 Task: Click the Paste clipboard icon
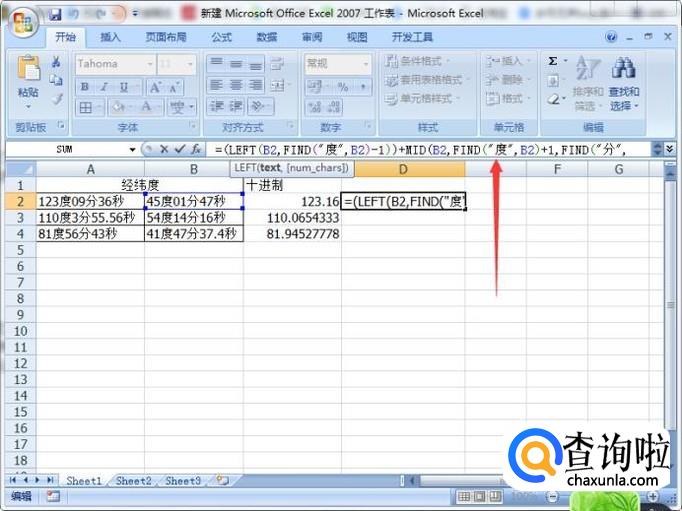coord(28,69)
